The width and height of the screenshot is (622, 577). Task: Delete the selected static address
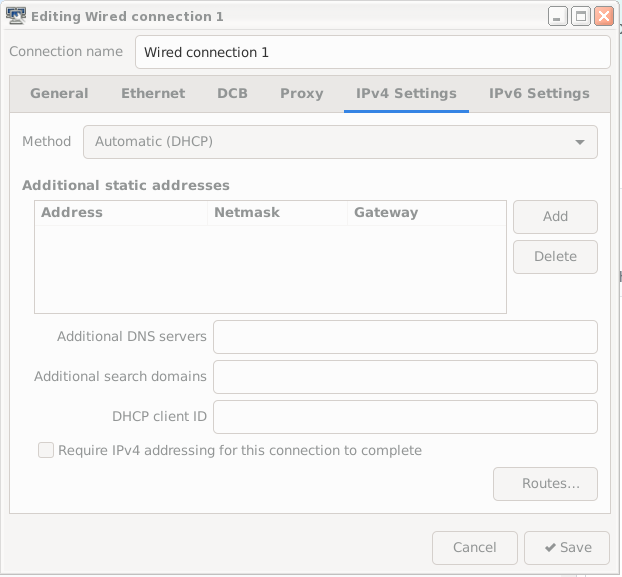[x=555, y=257]
